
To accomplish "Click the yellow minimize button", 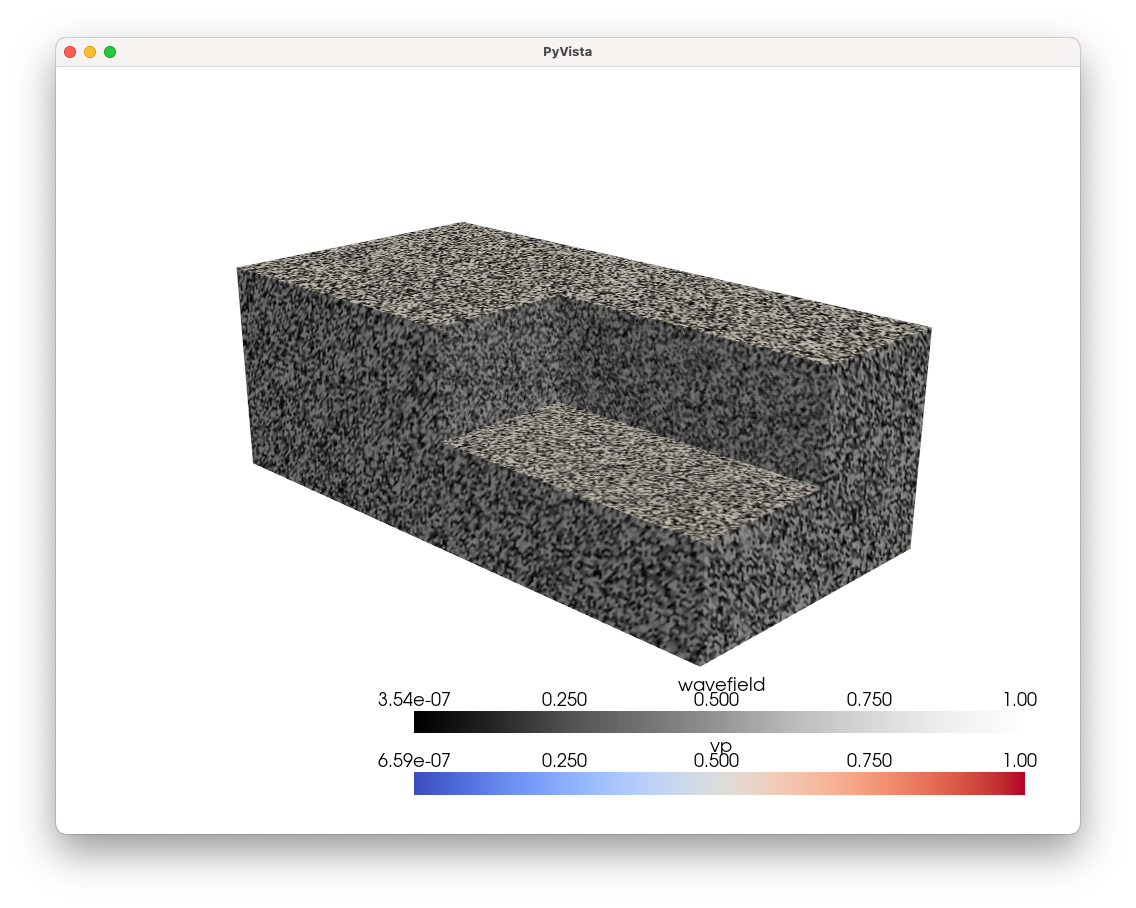I will pyautogui.click(x=89, y=51).
